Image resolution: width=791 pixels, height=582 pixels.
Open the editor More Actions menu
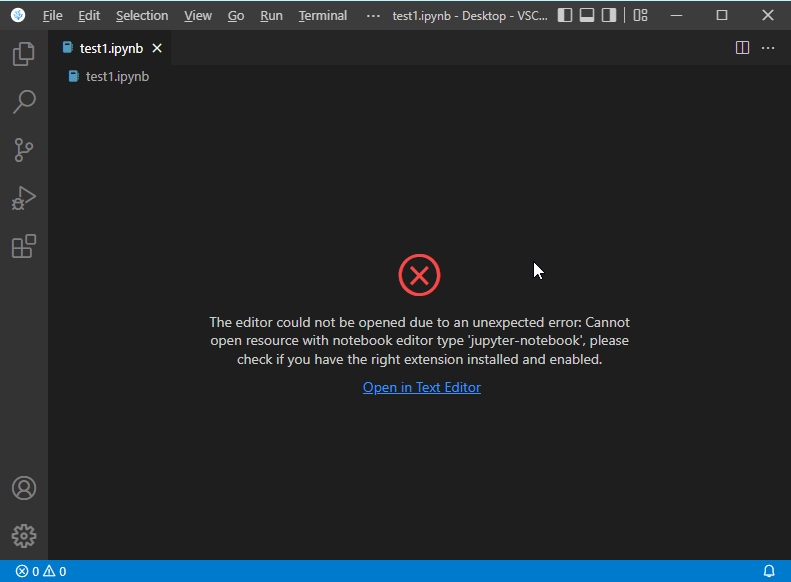pyautogui.click(x=768, y=48)
